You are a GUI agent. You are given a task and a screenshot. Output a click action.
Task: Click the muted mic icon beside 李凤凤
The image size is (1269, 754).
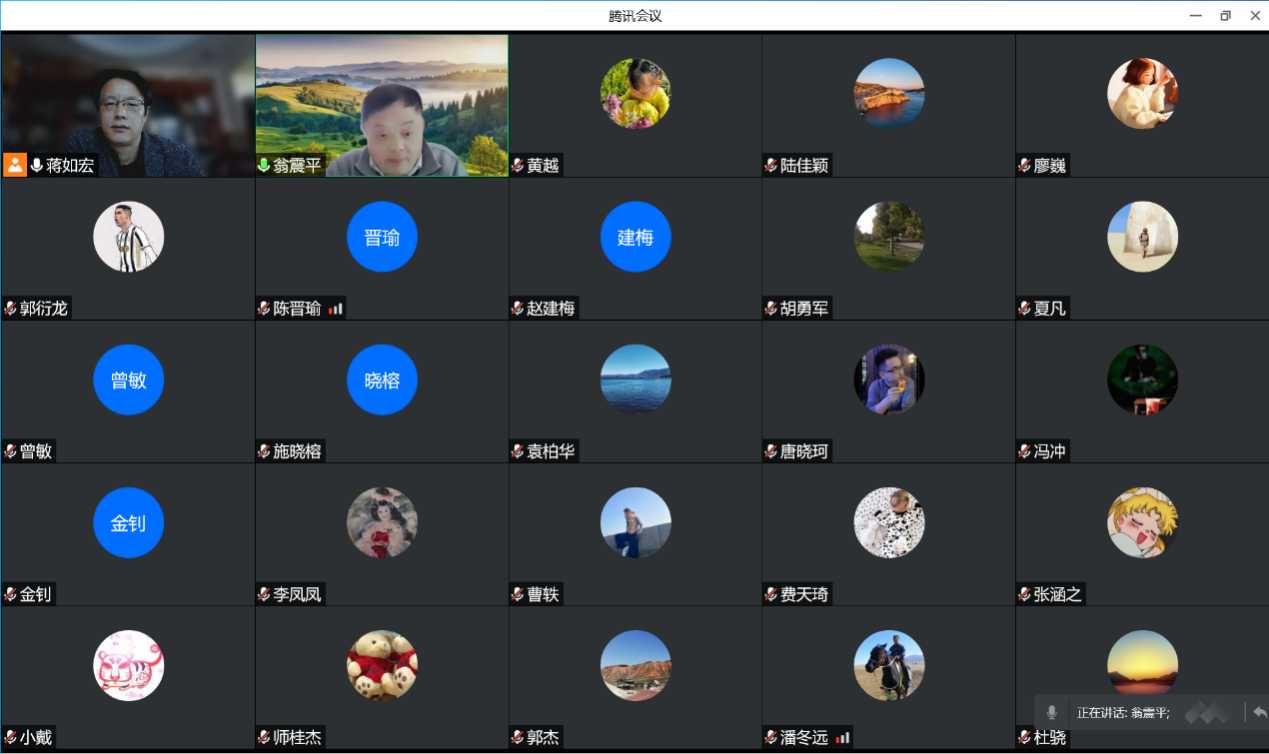click(x=264, y=594)
